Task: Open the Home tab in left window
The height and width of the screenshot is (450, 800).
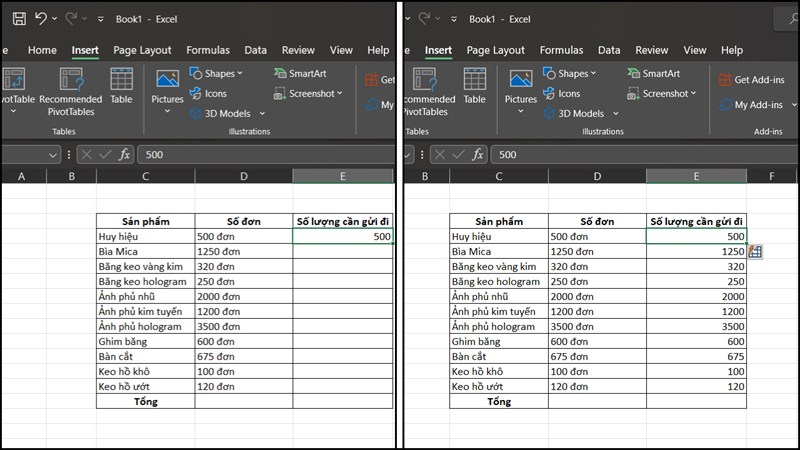Action: (42, 50)
